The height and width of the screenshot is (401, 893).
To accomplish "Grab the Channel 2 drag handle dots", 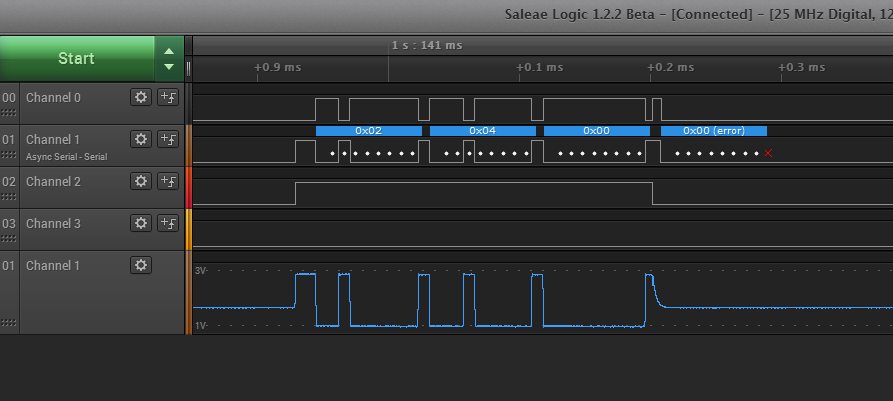I will [x=9, y=197].
